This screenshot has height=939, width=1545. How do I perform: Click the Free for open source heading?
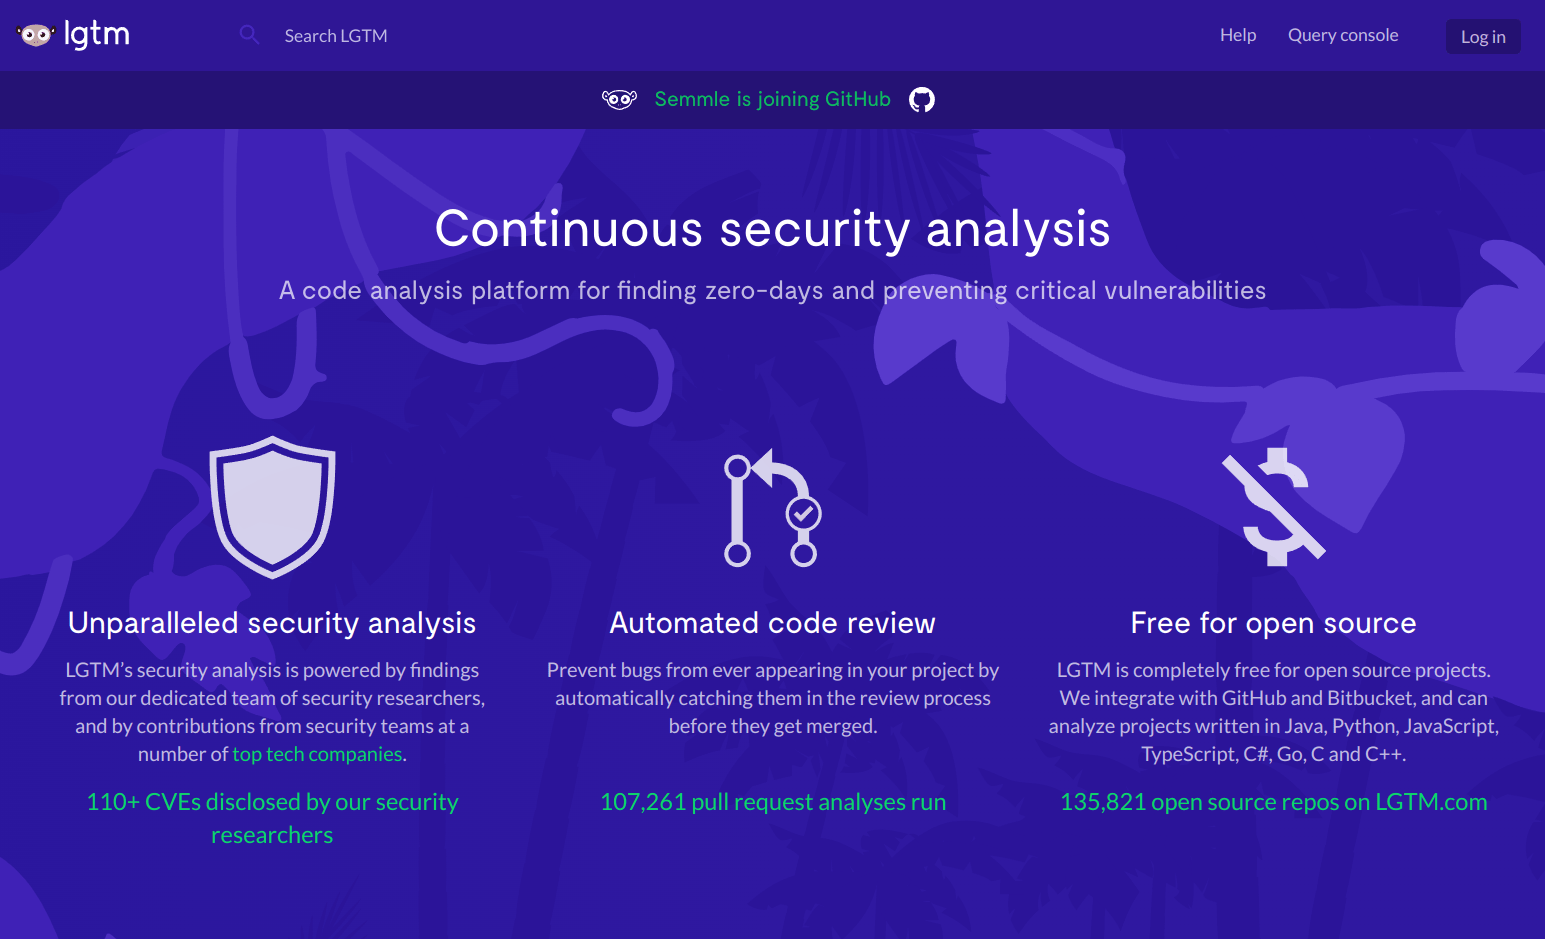click(x=1273, y=622)
